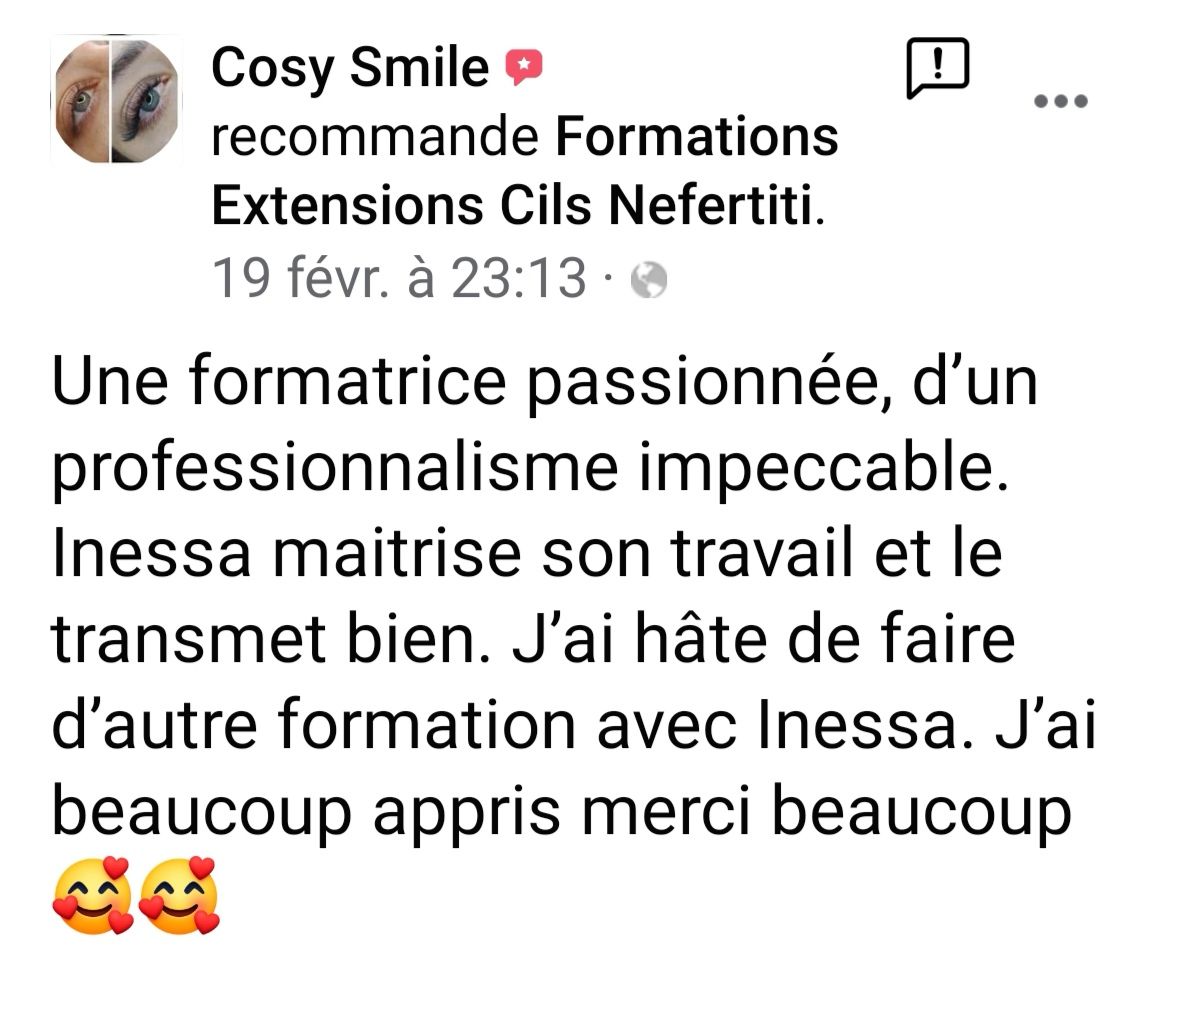Click the word recommande in the header
The height and width of the screenshot is (1015, 1200).
[x=376, y=137]
